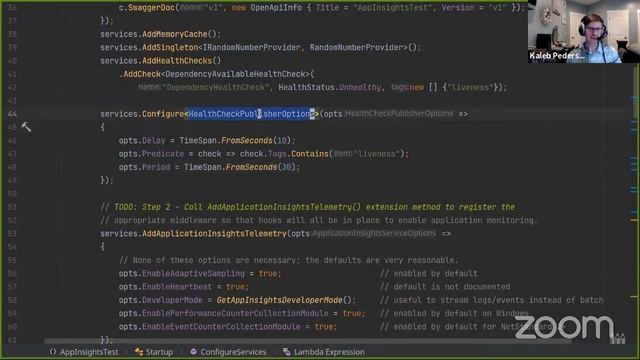Click opts.Predicate property
The image size is (640, 360).
(x=151, y=154)
